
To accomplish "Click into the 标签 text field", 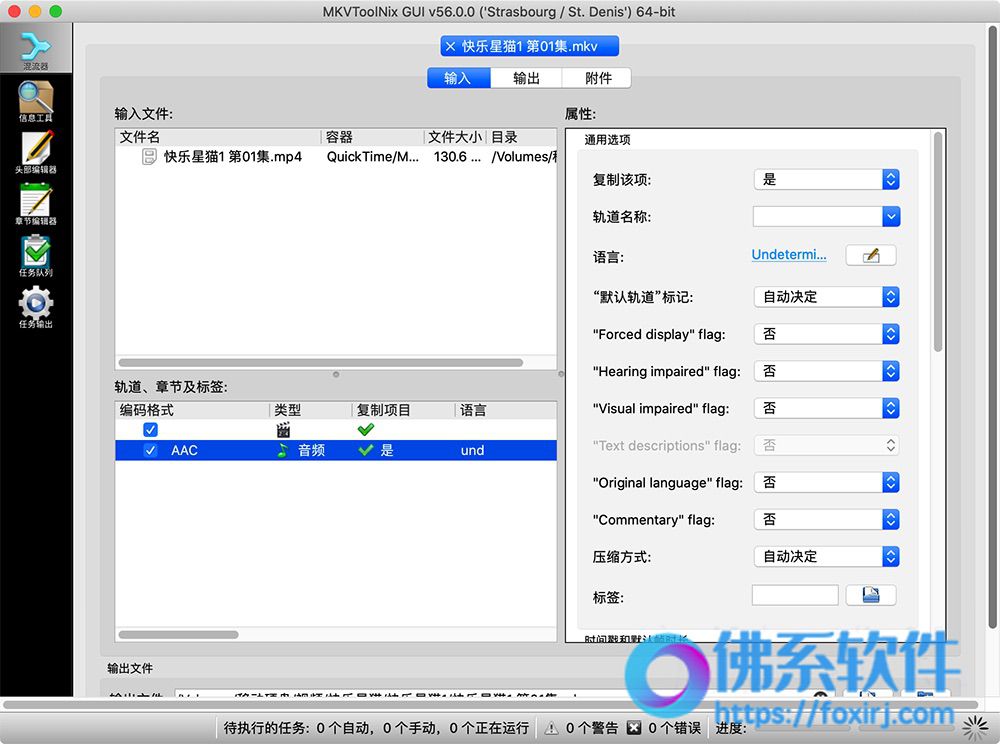I will tap(795, 595).
